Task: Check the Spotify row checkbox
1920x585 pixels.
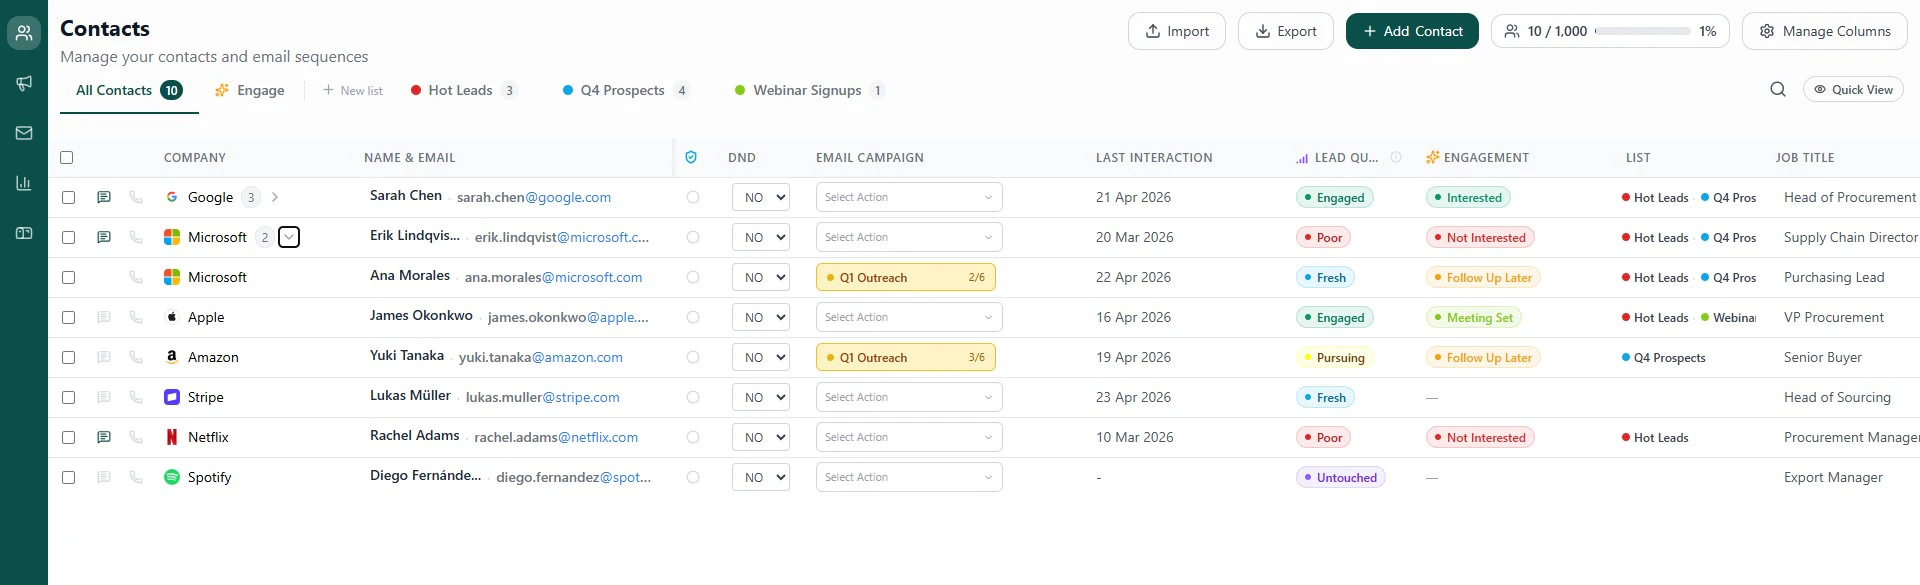Action: tap(68, 478)
